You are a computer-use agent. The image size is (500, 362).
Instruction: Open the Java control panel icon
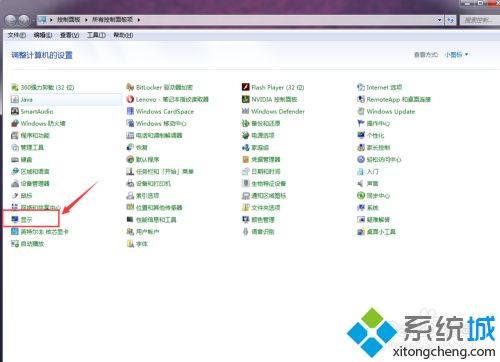(x=15, y=99)
